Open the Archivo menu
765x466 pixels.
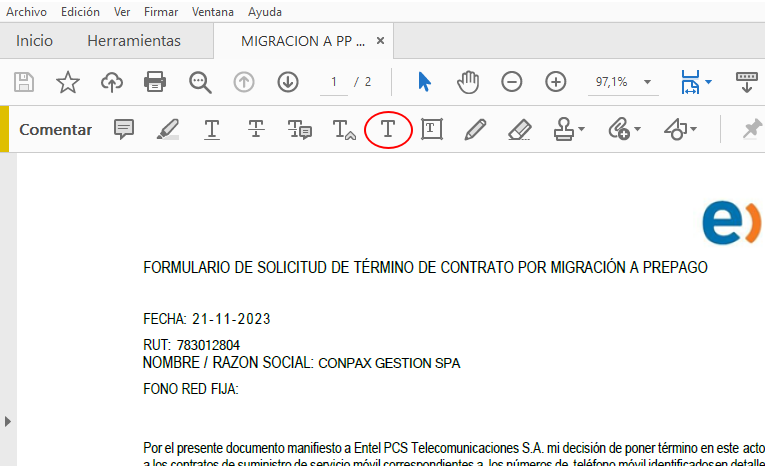[x=26, y=12]
